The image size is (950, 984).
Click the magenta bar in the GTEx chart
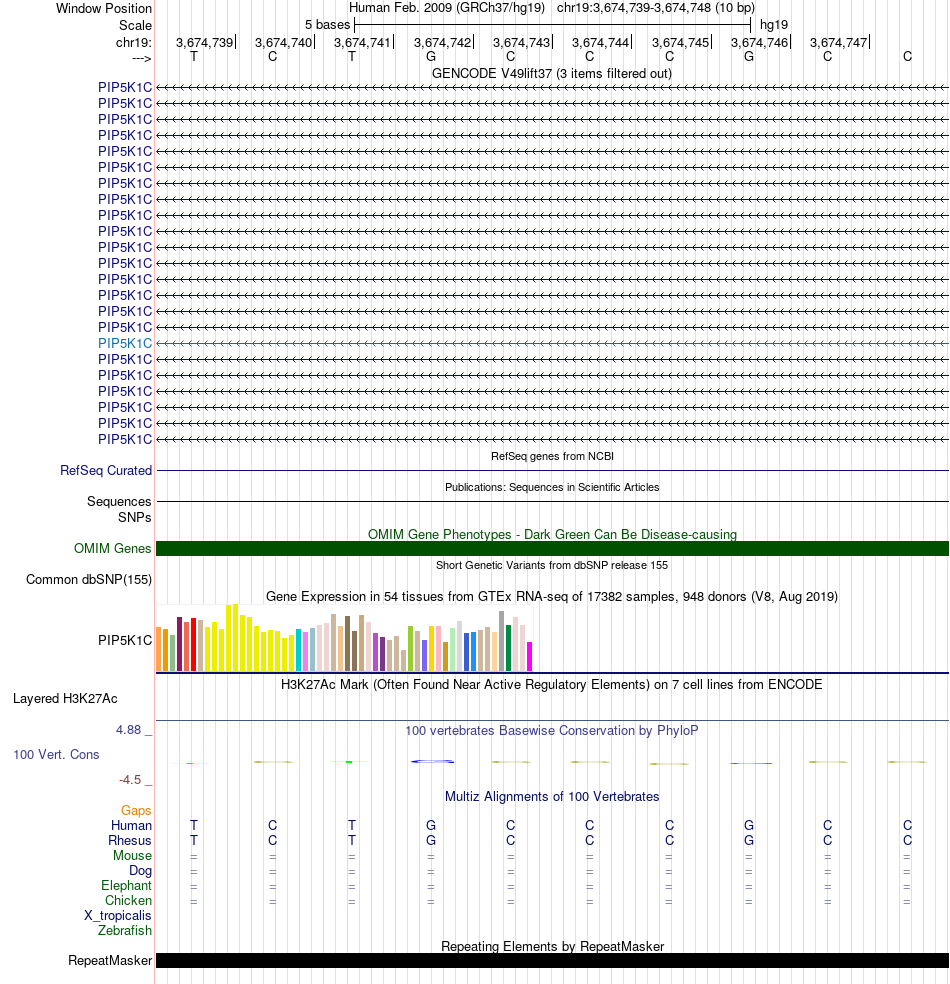click(x=530, y=656)
